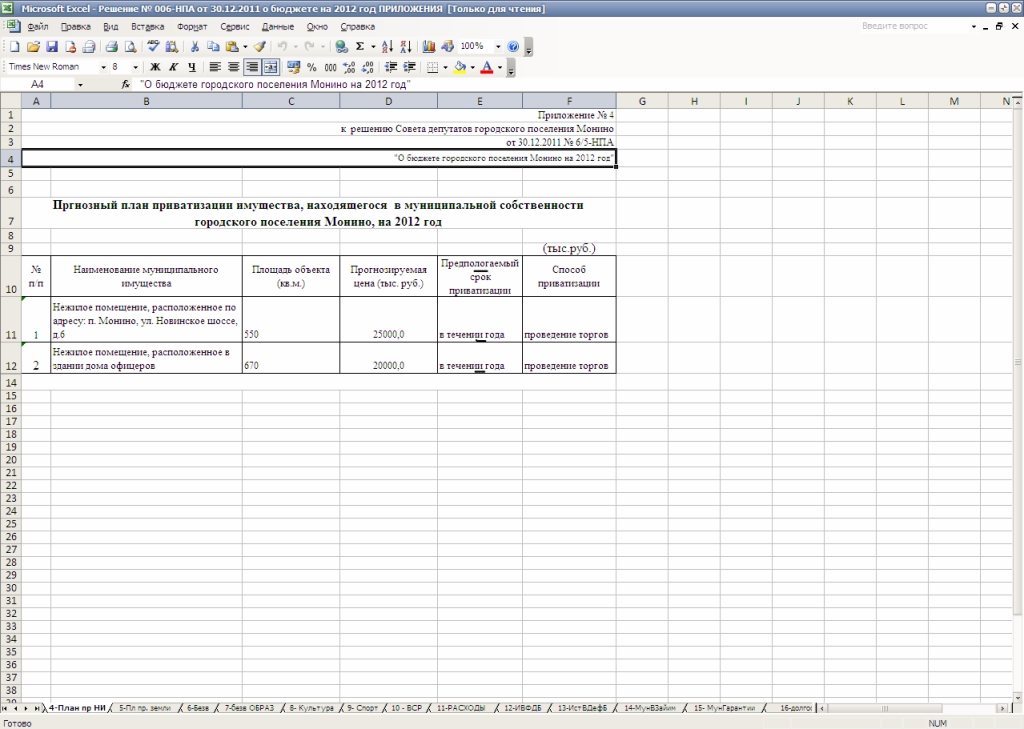Viewport: 1024px width, 729px height.
Task: Click the Percent Style icon
Action: click(x=312, y=67)
